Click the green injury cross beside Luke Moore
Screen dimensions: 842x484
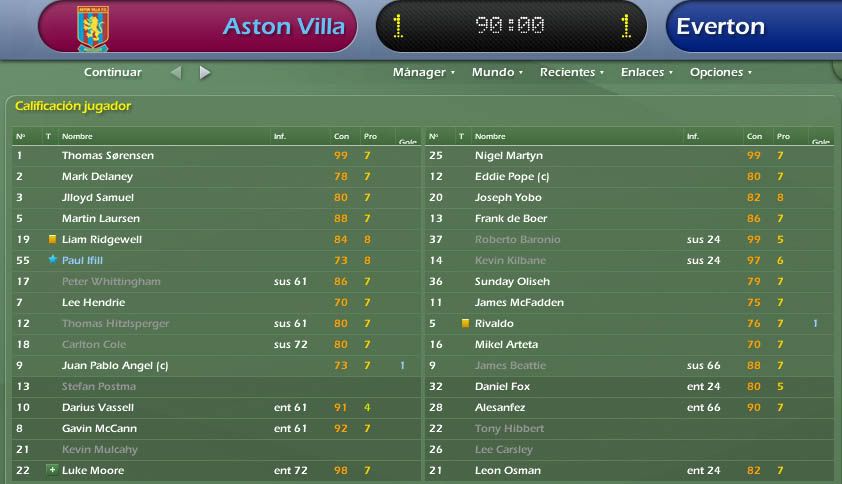pos(52,470)
